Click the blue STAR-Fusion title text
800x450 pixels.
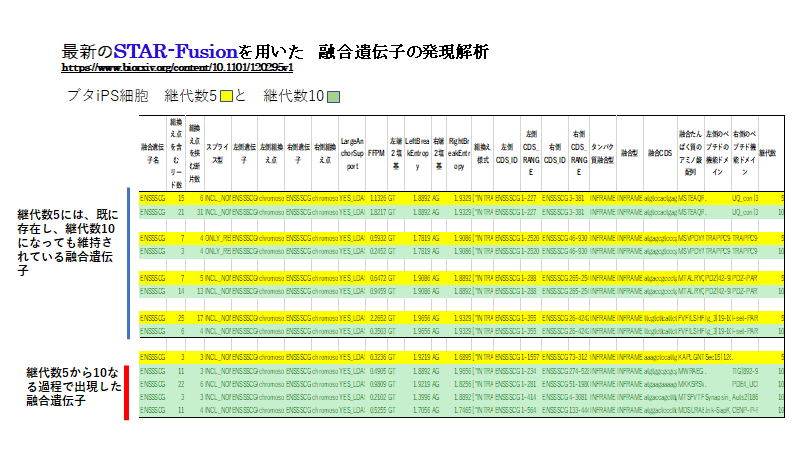(175, 51)
